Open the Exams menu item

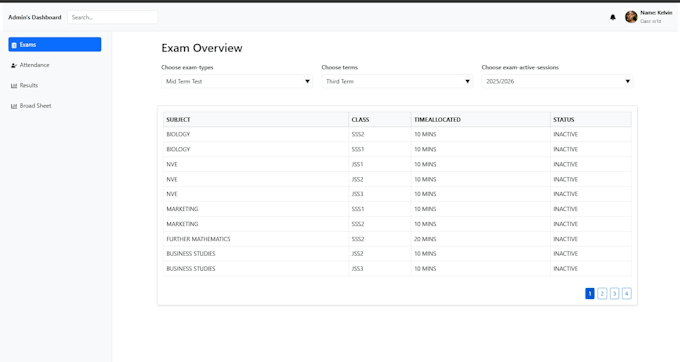(x=55, y=44)
